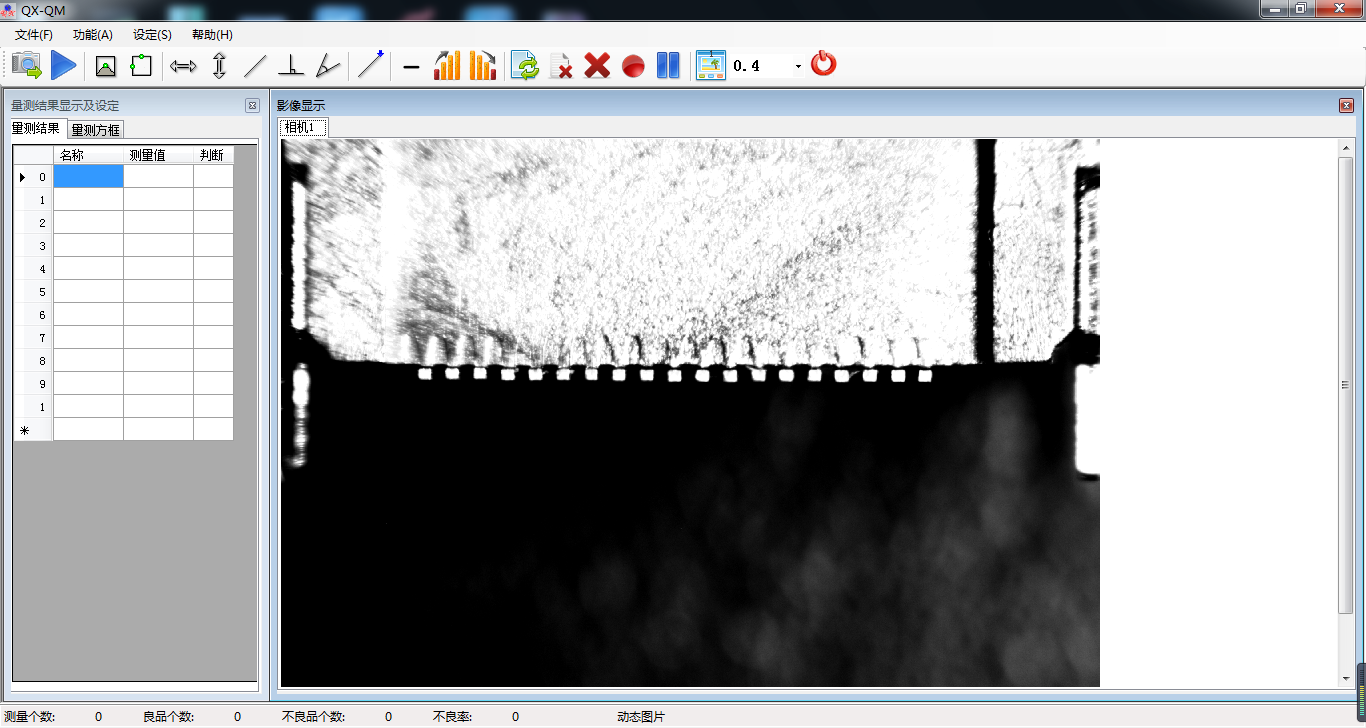The image size is (1366, 728).
Task: Click the red record circle button
Action: pyautogui.click(x=633, y=66)
